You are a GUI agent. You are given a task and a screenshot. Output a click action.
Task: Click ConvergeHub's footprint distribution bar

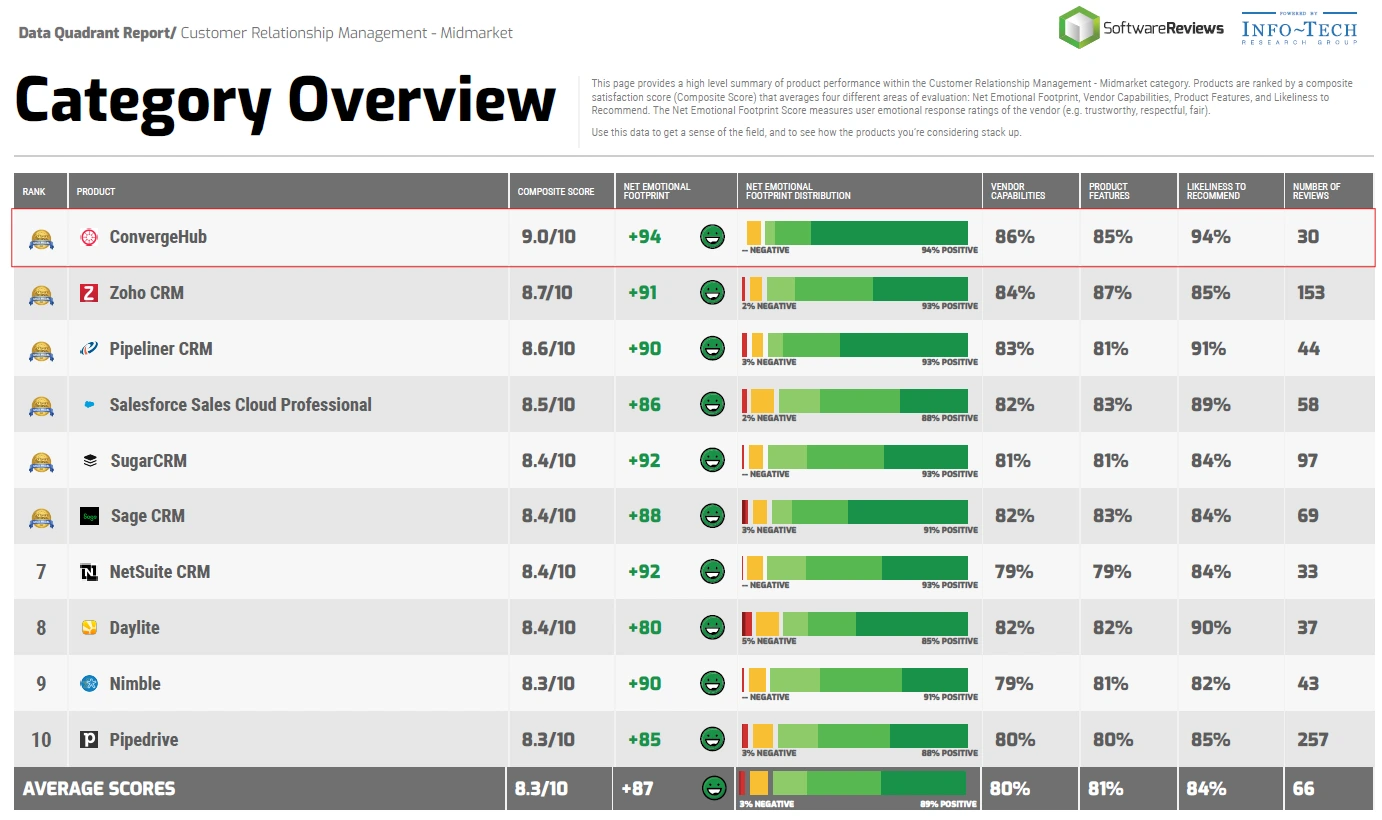click(855, 233)
